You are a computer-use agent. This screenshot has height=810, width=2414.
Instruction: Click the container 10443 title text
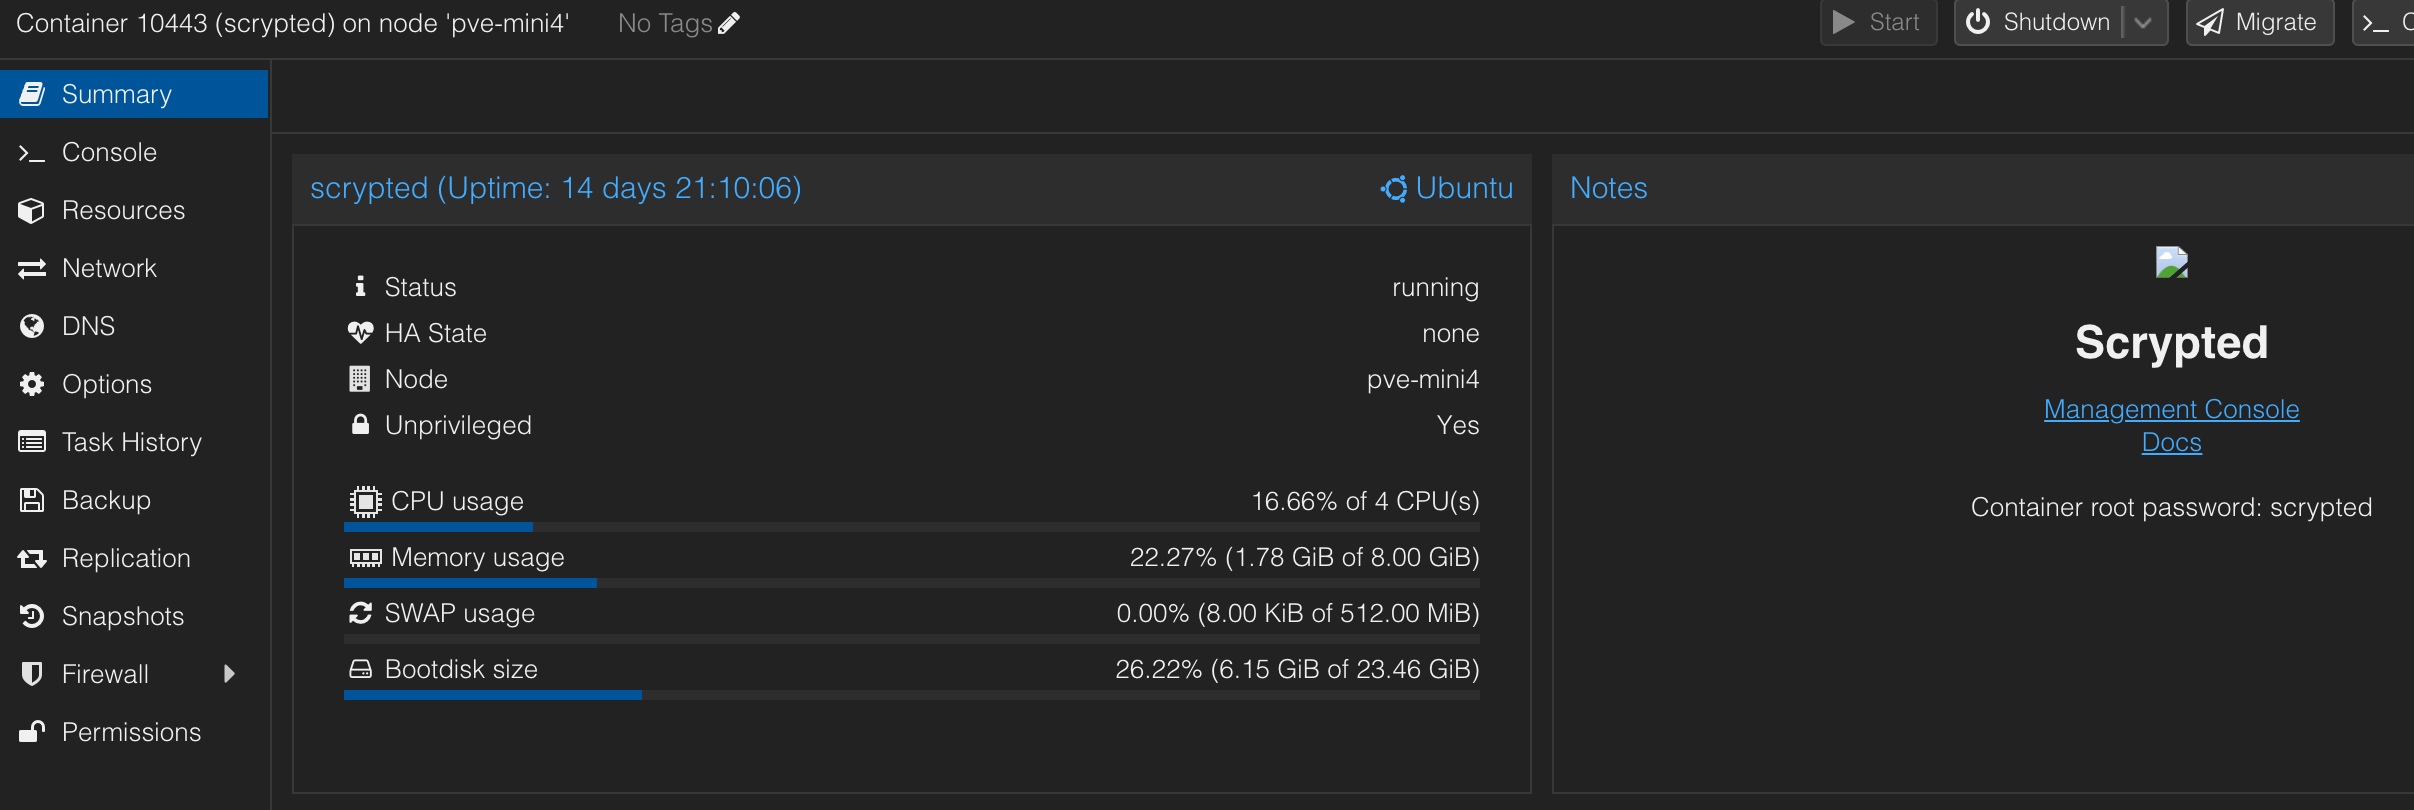click(x=293, y=23)
